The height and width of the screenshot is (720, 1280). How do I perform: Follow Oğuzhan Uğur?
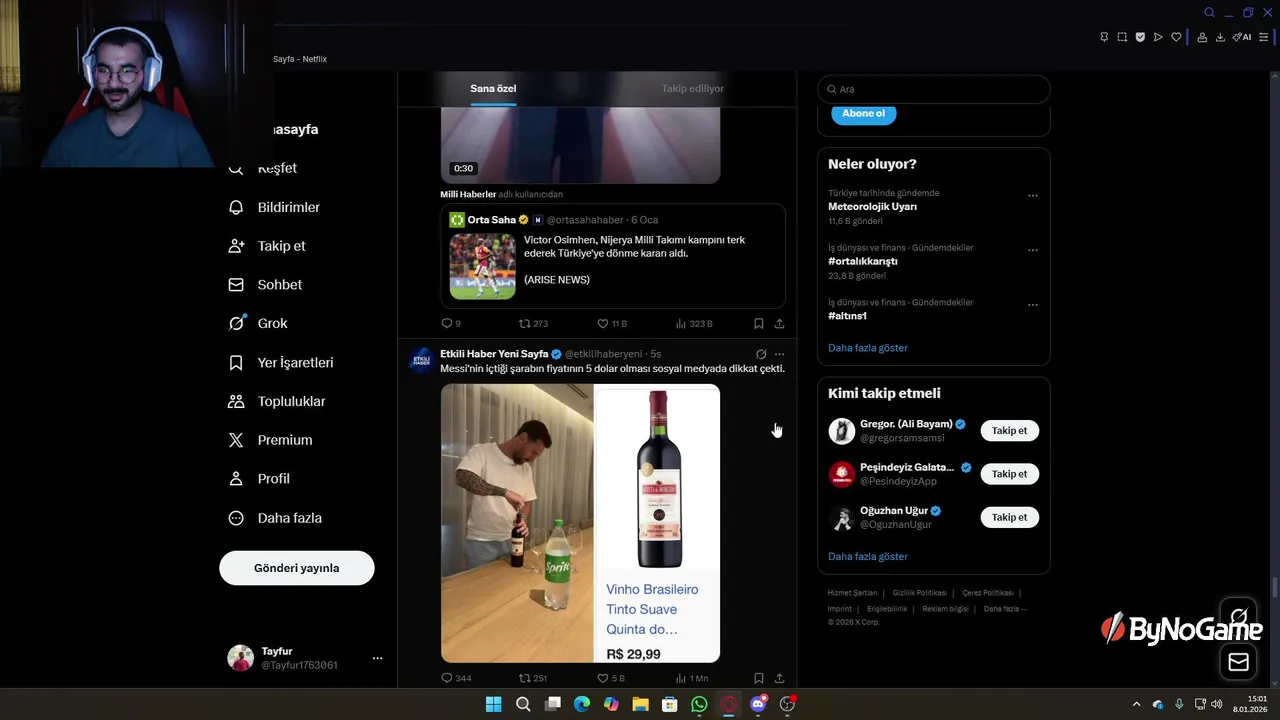[x=1010, y=517]
